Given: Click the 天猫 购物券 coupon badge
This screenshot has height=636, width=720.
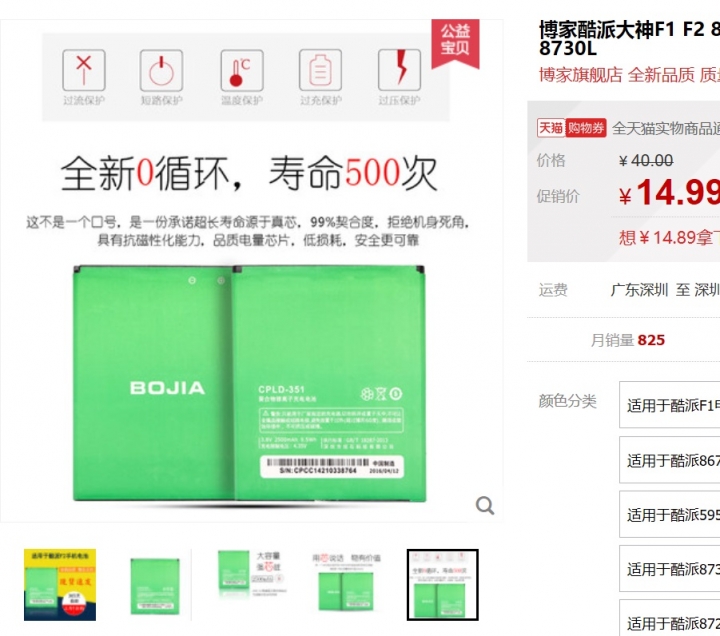Looking at the screenshot, I should point(572,128).
